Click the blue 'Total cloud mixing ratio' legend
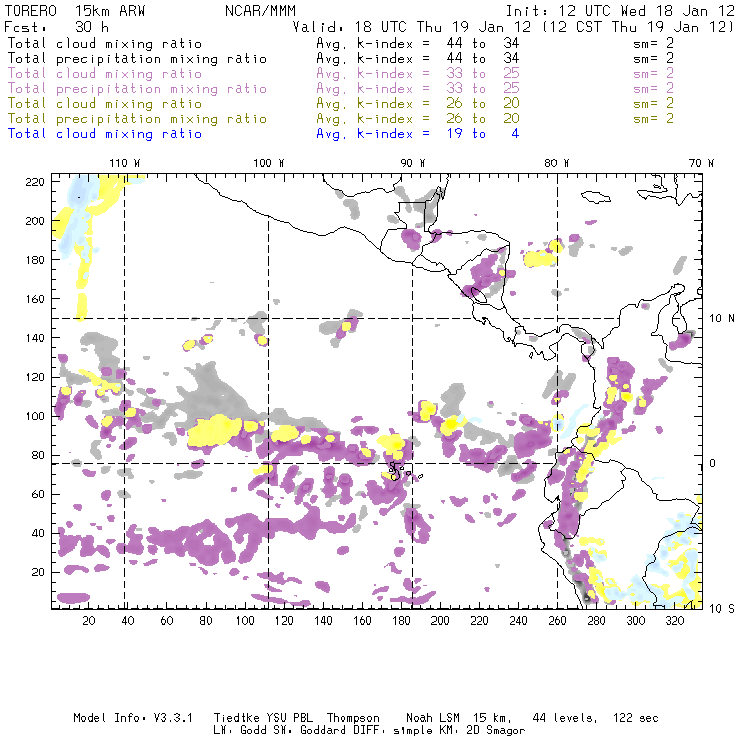The width and height of the screenshot is (740, 740). (105, 134)
